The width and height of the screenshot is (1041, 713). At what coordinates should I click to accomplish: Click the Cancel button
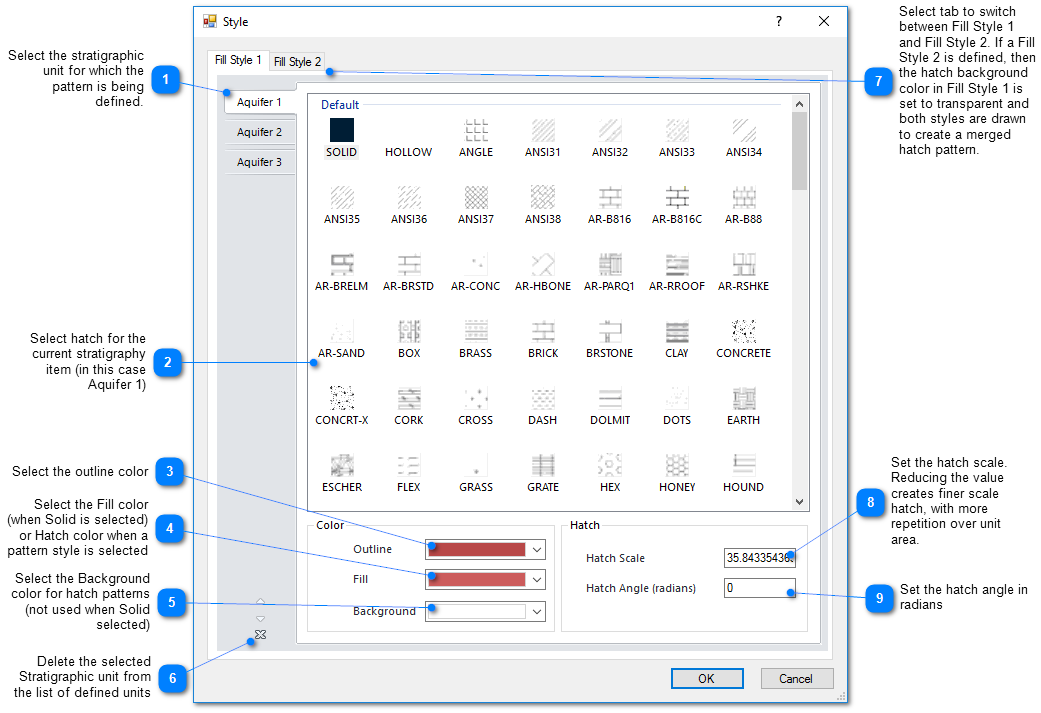coord(796,679)
